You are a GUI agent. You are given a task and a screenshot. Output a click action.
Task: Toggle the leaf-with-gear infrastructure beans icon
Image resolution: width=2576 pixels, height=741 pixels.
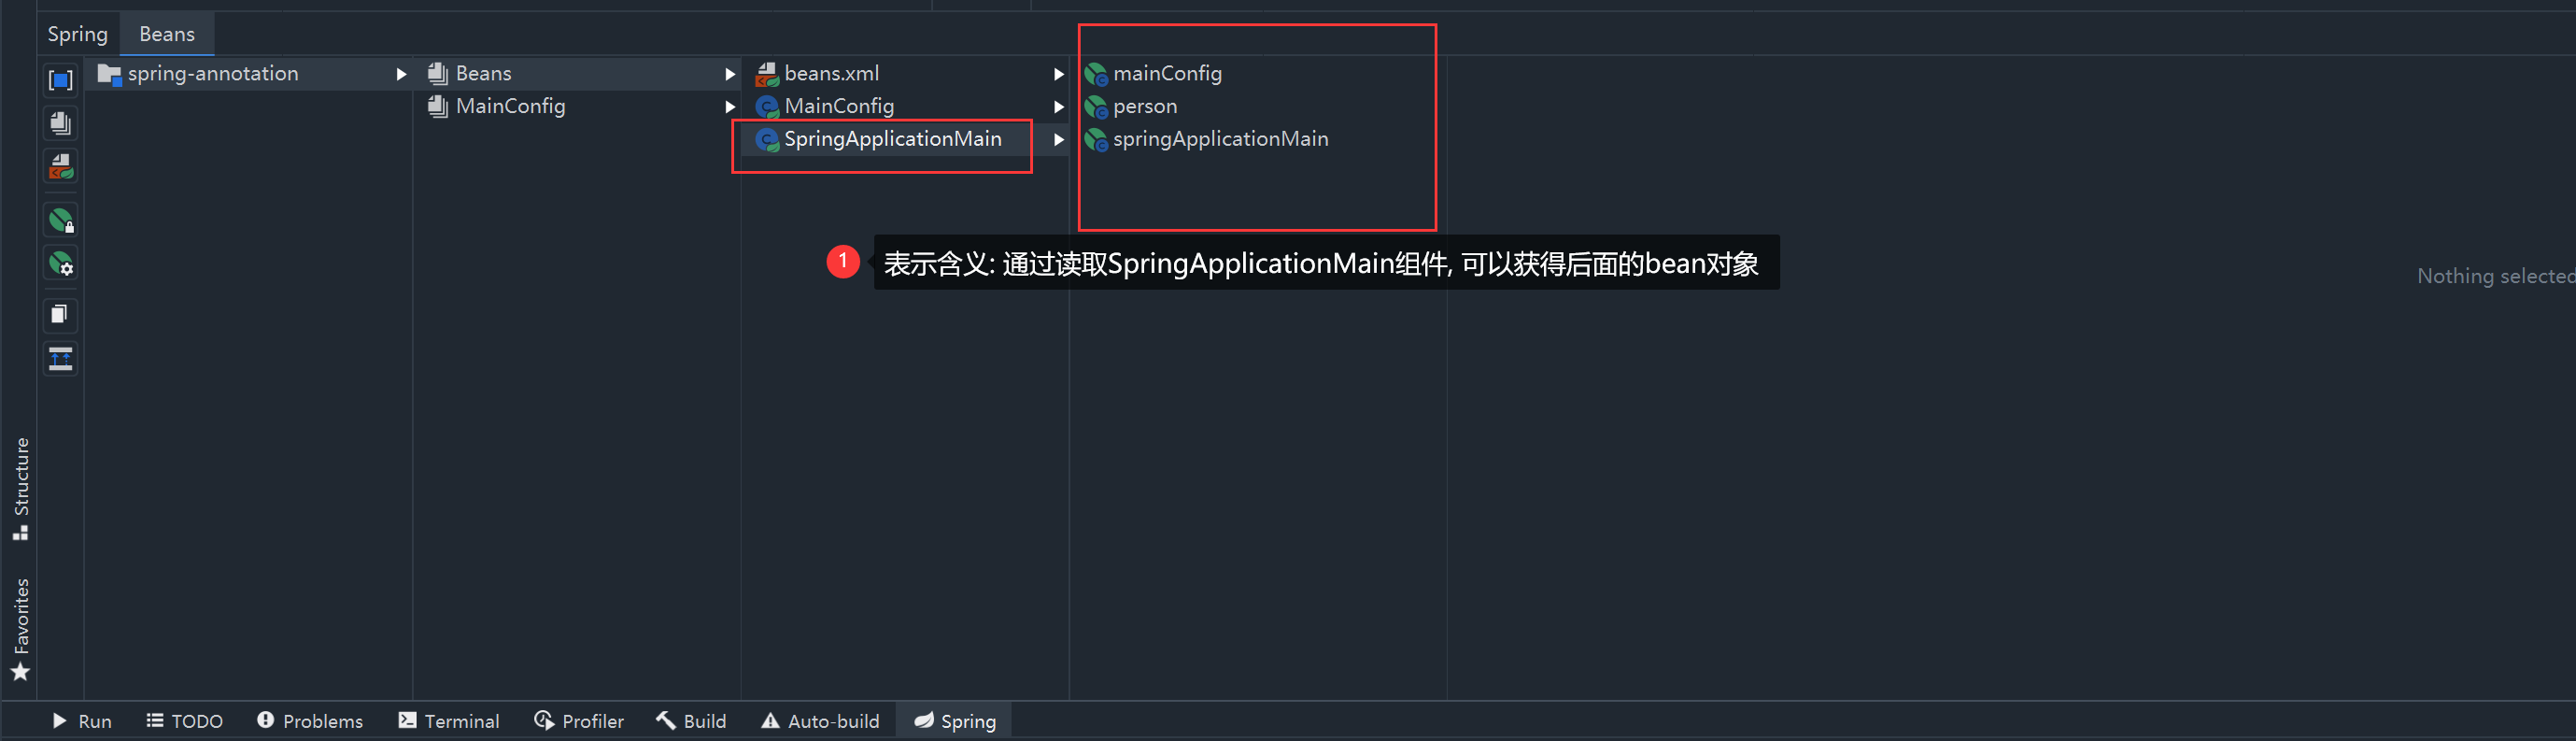pyautogui.click(x=61, y=264)
